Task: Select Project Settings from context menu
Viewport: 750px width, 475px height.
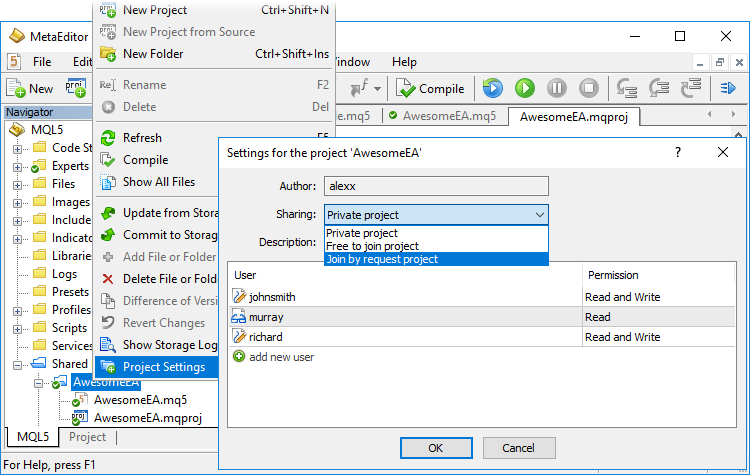Action: [x=163, y=367]
